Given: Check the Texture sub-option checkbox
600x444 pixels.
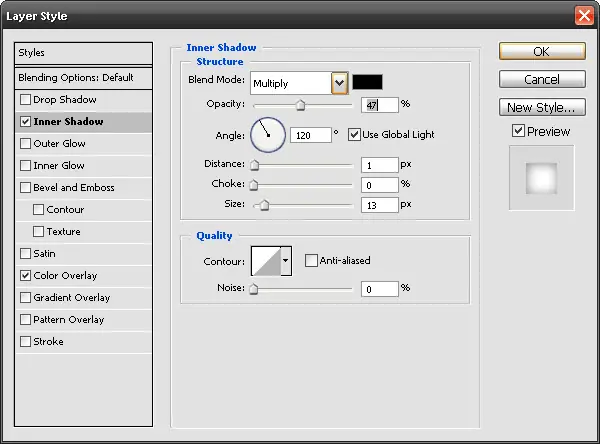Looking at the screenshot, I should [x=38, y=232].
